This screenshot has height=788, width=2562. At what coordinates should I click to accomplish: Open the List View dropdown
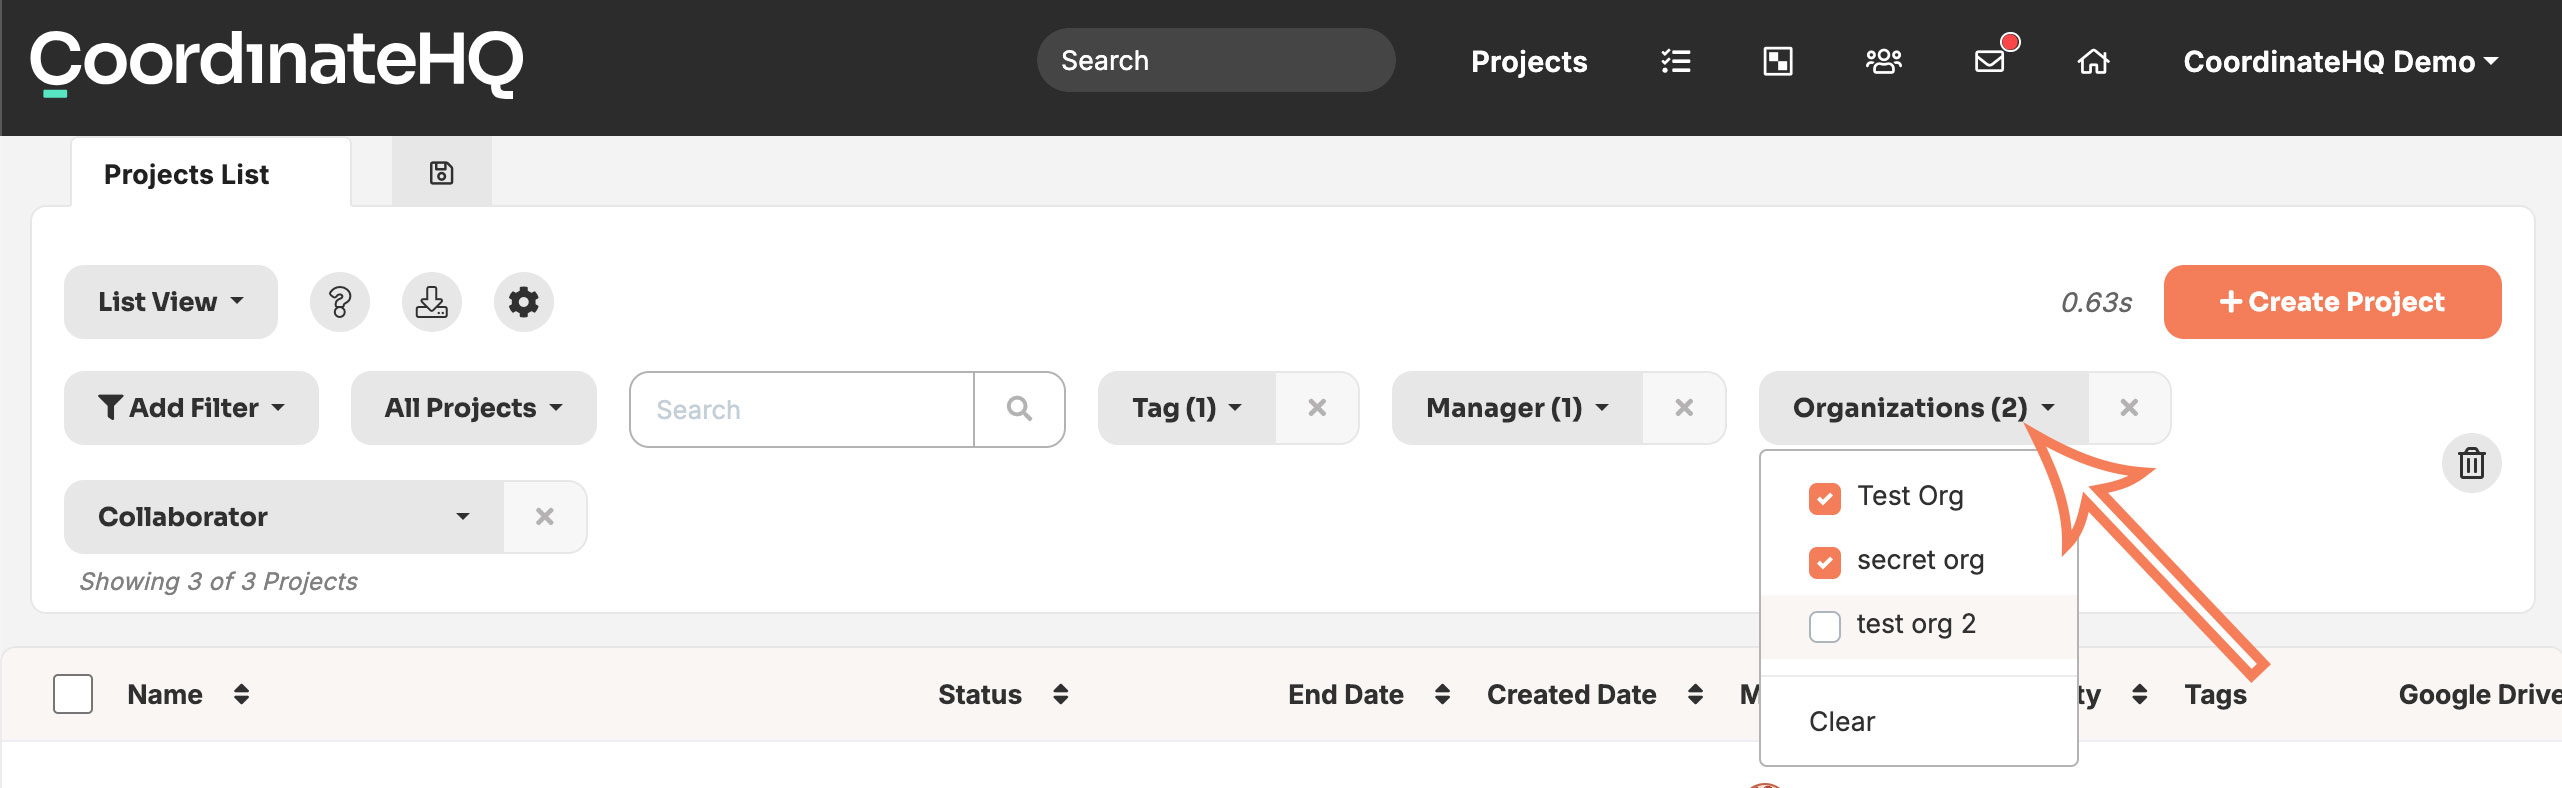[171, 302]
